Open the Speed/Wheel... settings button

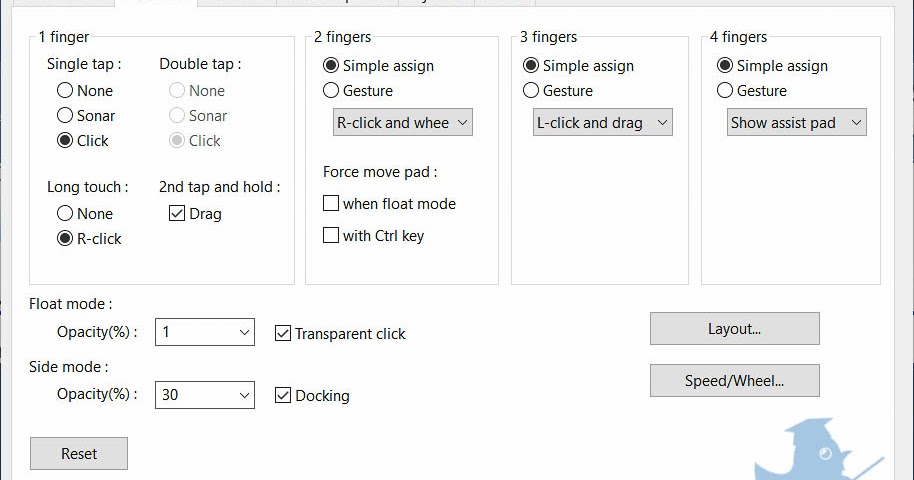tap(734, 381)
